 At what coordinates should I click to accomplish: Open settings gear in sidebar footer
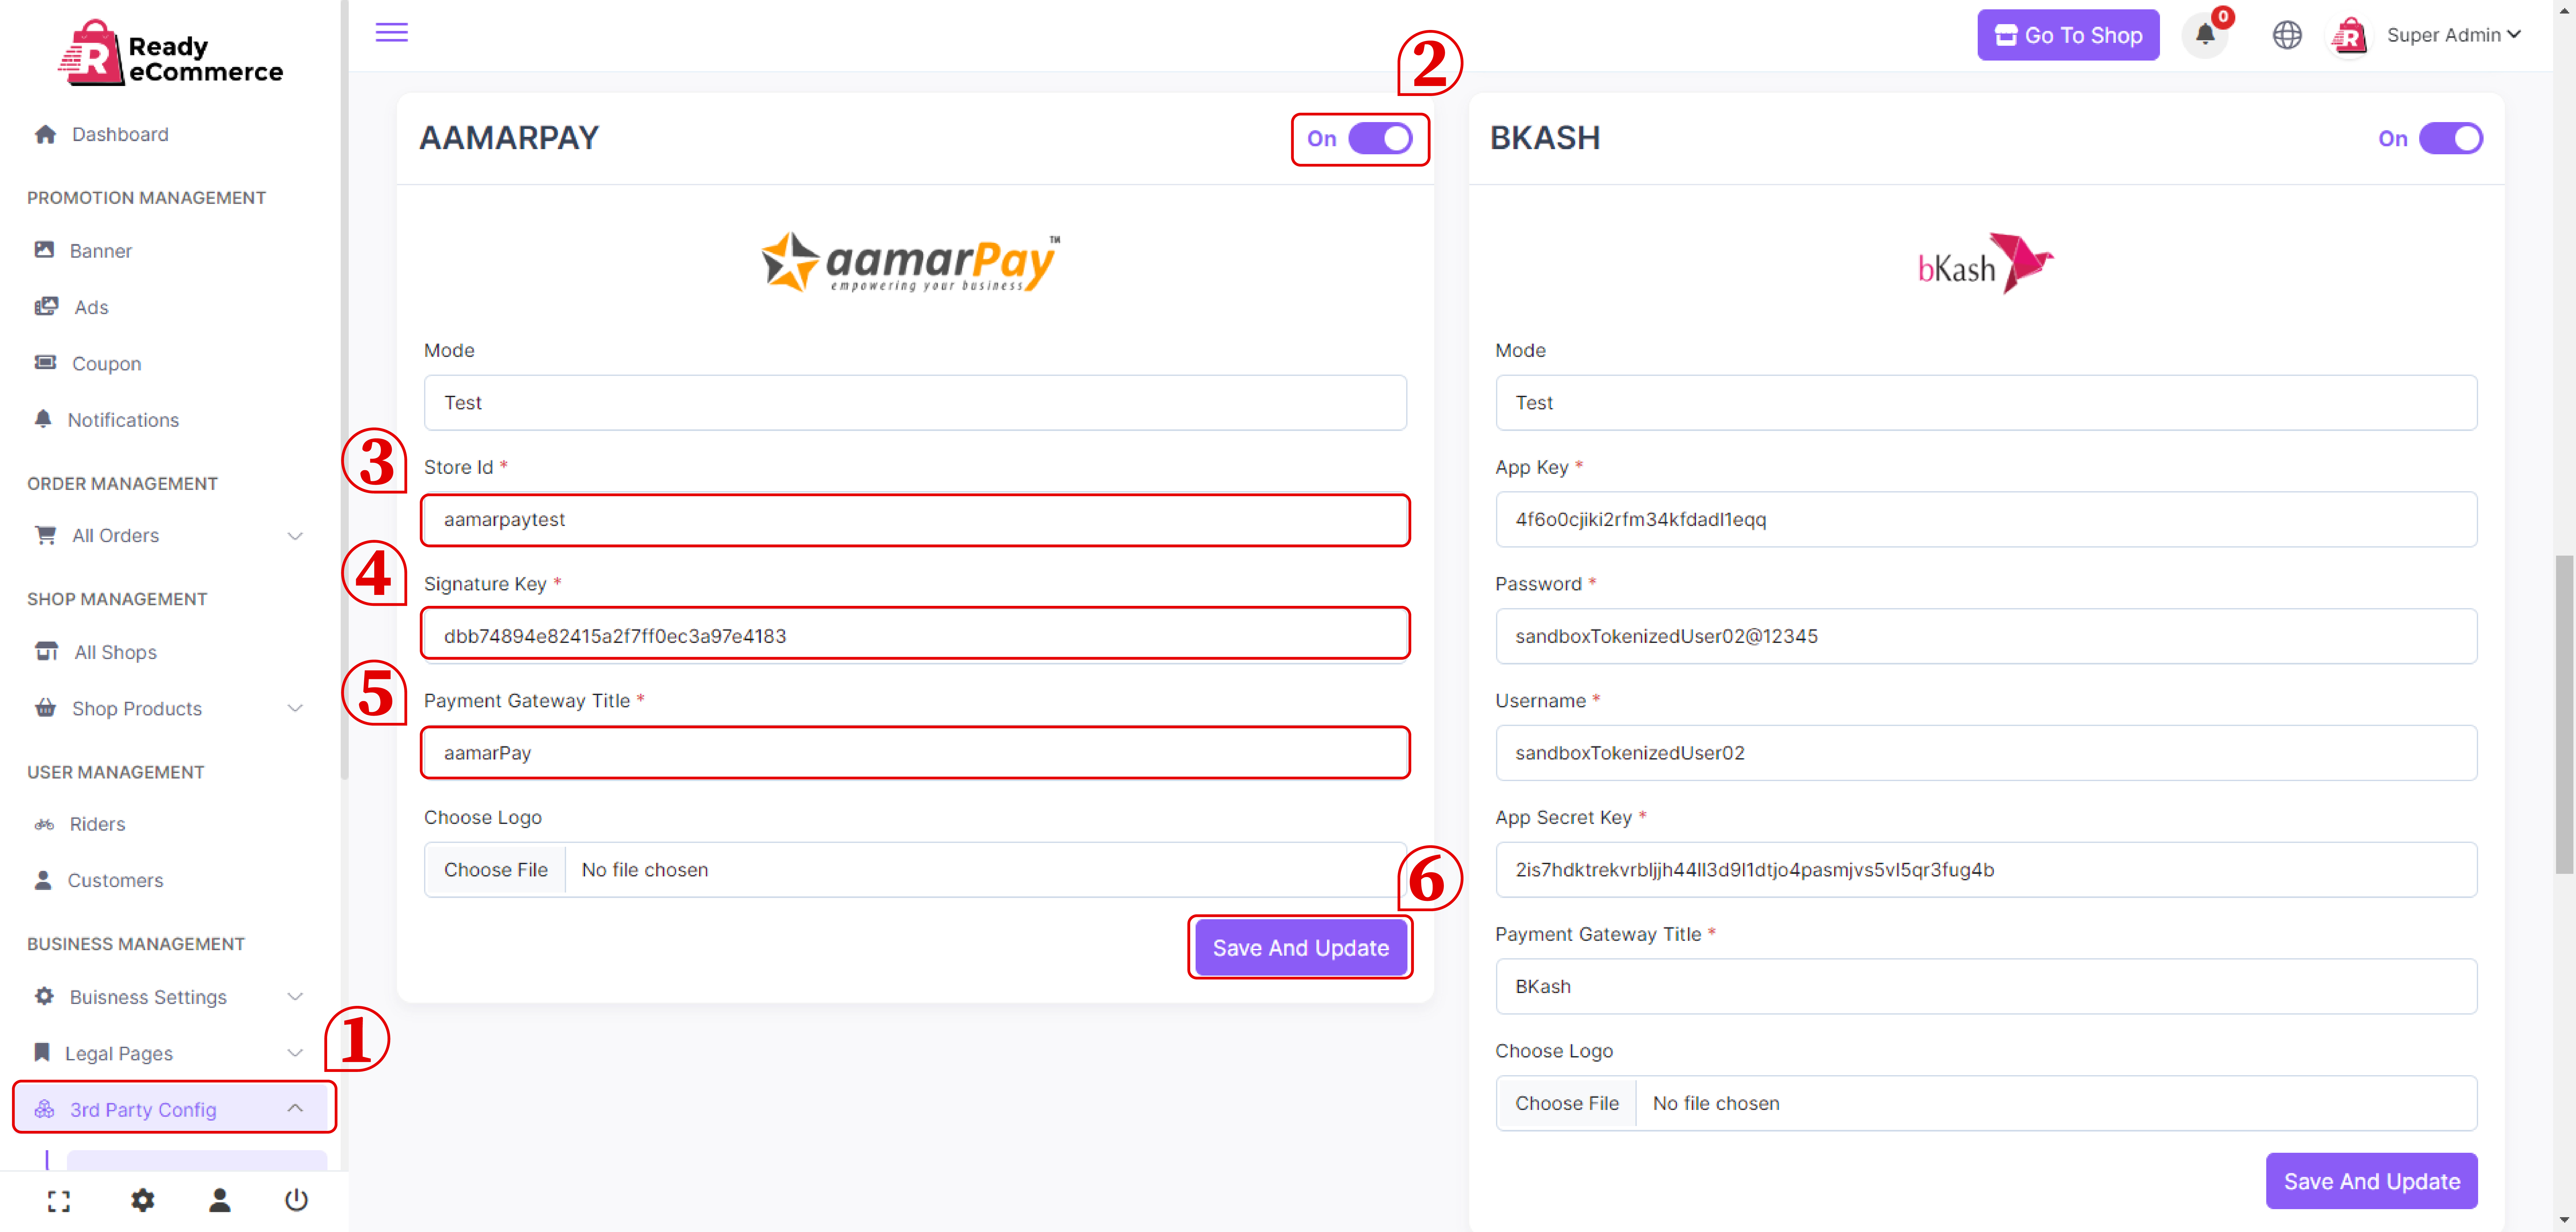(143, 1200)
